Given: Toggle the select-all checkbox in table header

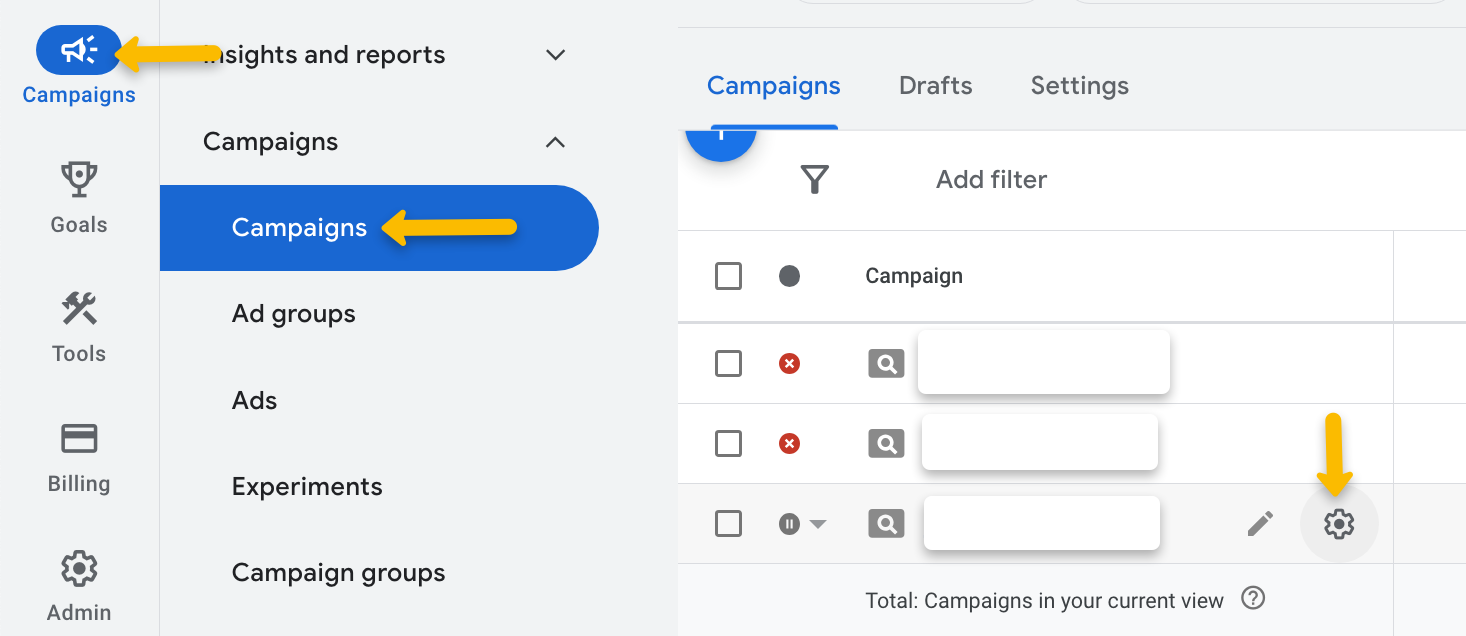Looking at the screenshot, I should tap(728, 276).
